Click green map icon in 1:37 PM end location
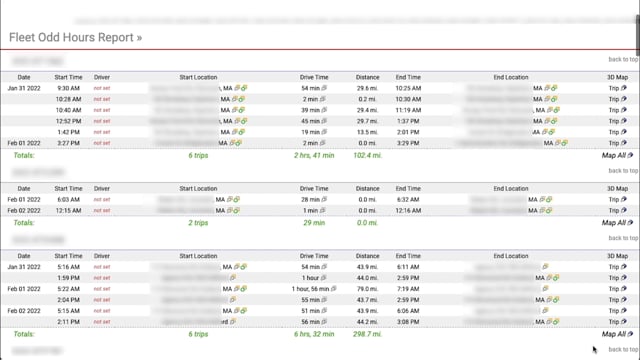The image size is (640, 360). click(554, 121)
